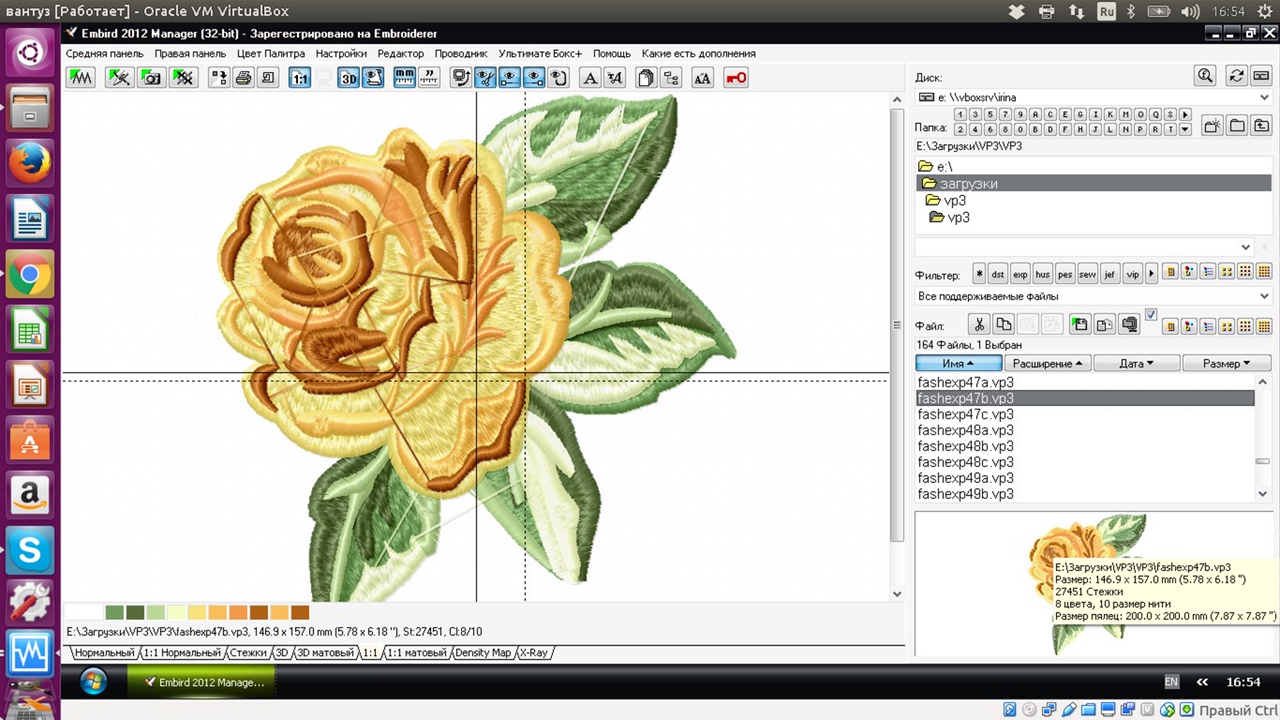This screenshot has width=1280, height=720.
Task: Open Skype from the Ubuntu launcher
Action: click(x=30, y=549)
